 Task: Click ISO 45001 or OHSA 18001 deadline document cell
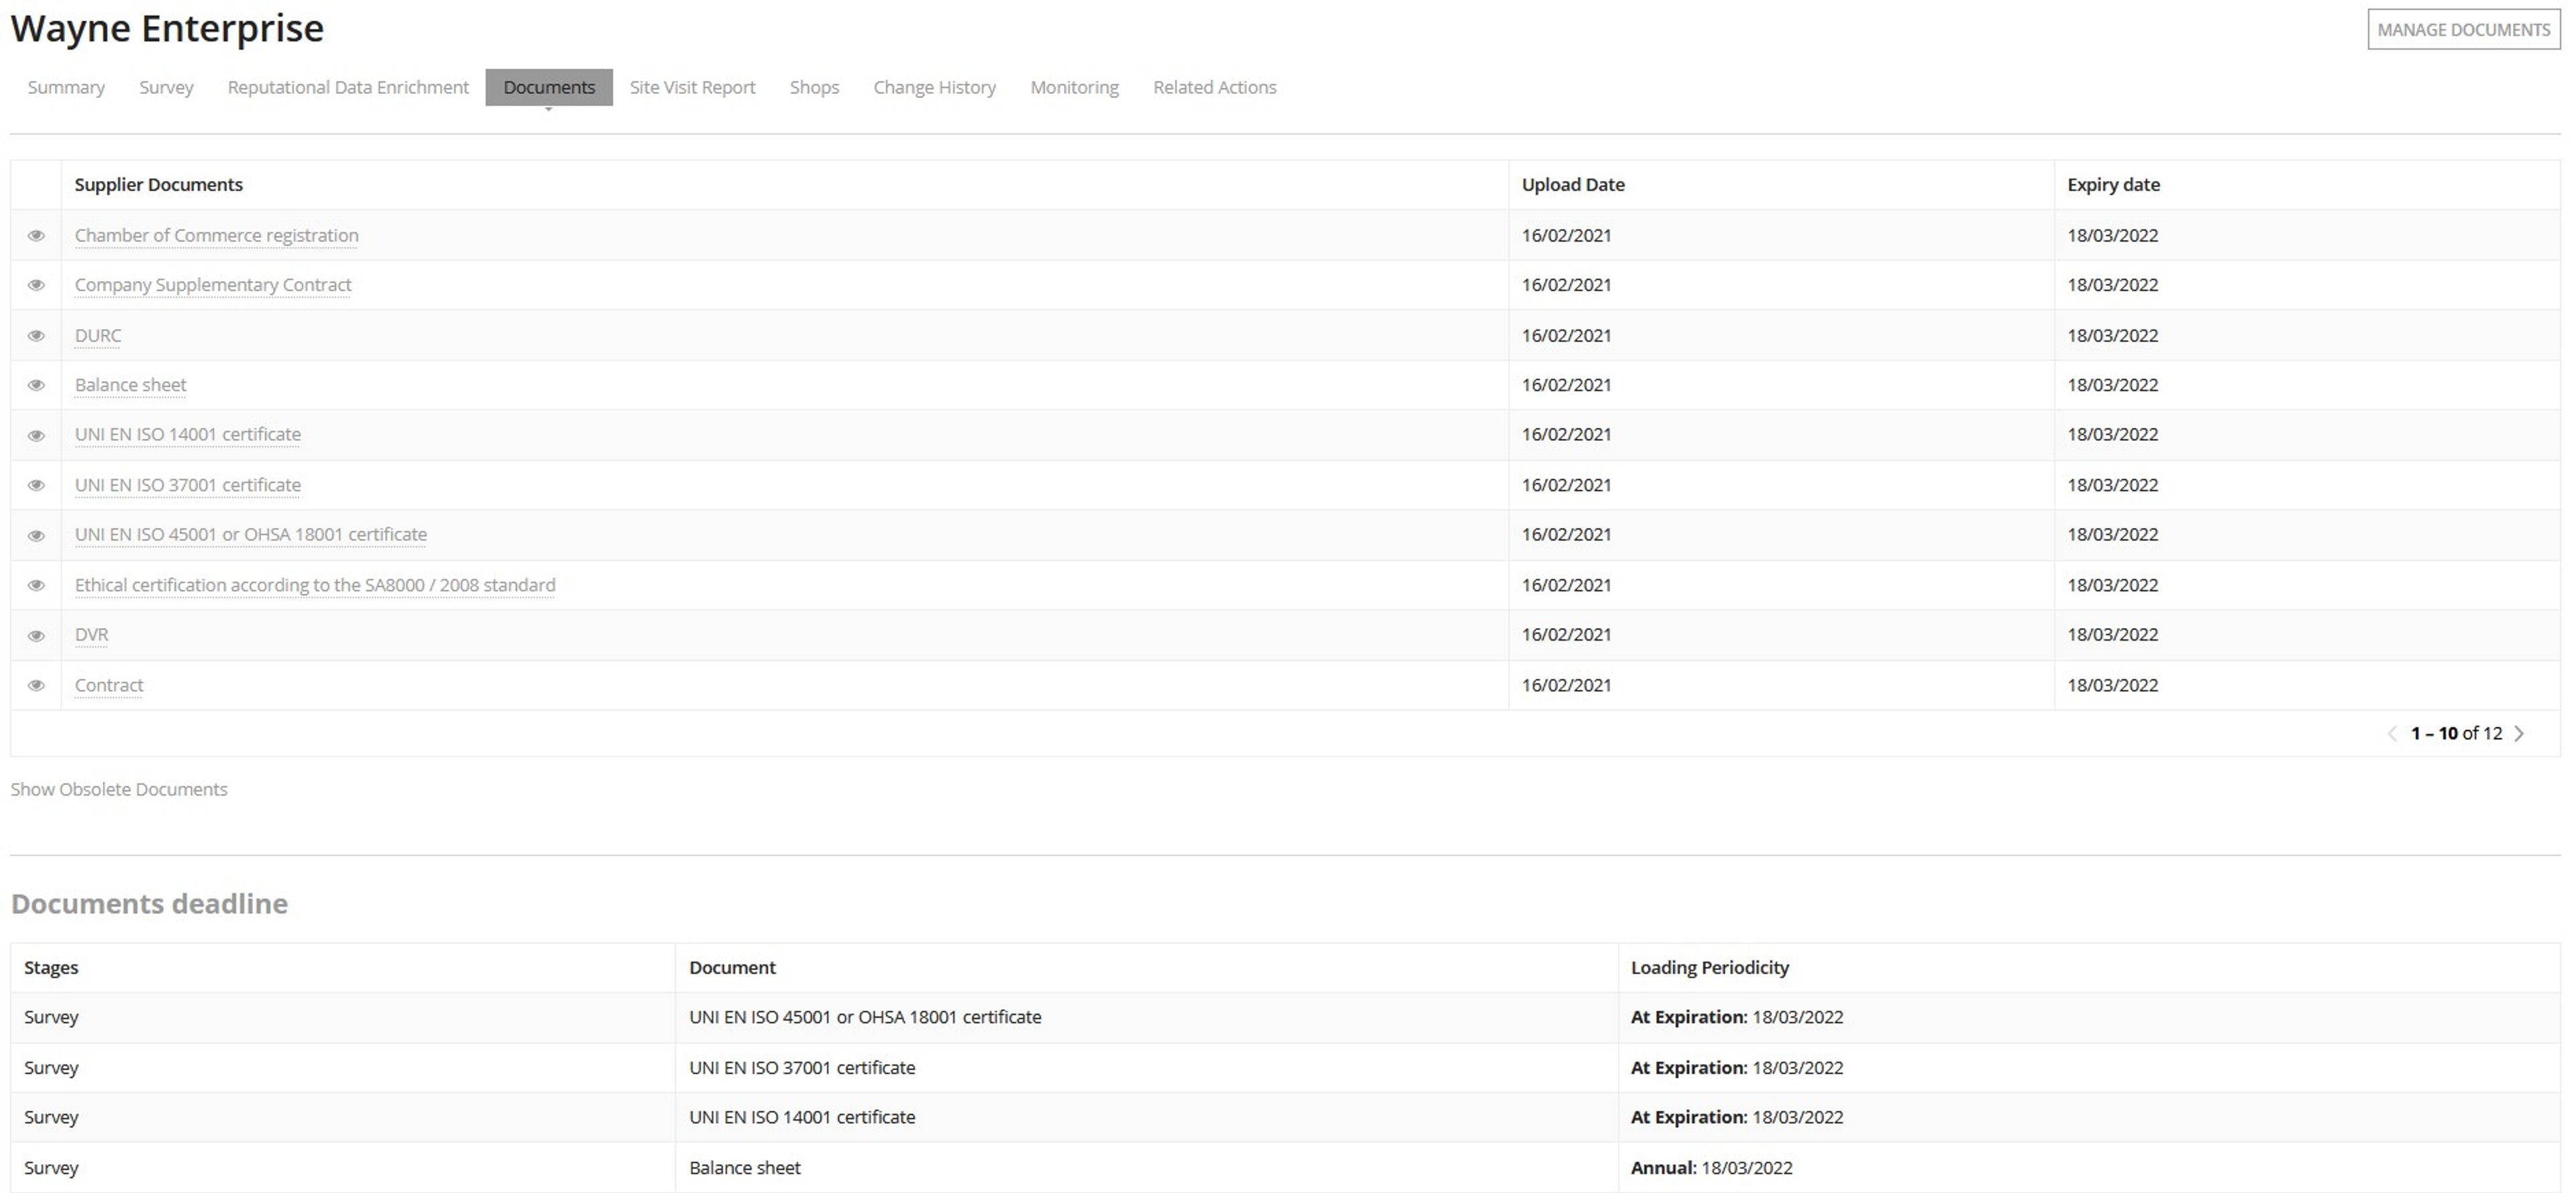click(x=865, y=1017)
